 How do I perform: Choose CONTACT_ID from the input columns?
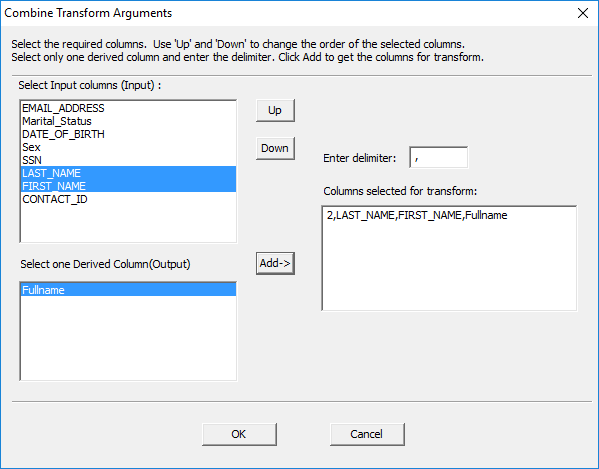pyautogui.click(x=128, y=199)
